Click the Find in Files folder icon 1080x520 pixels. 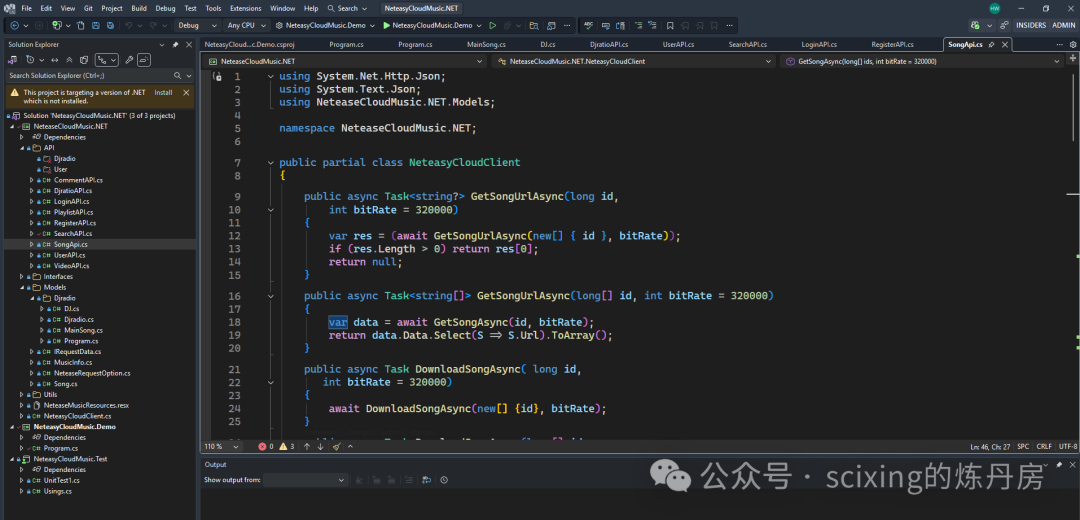(x=534, y=25)
